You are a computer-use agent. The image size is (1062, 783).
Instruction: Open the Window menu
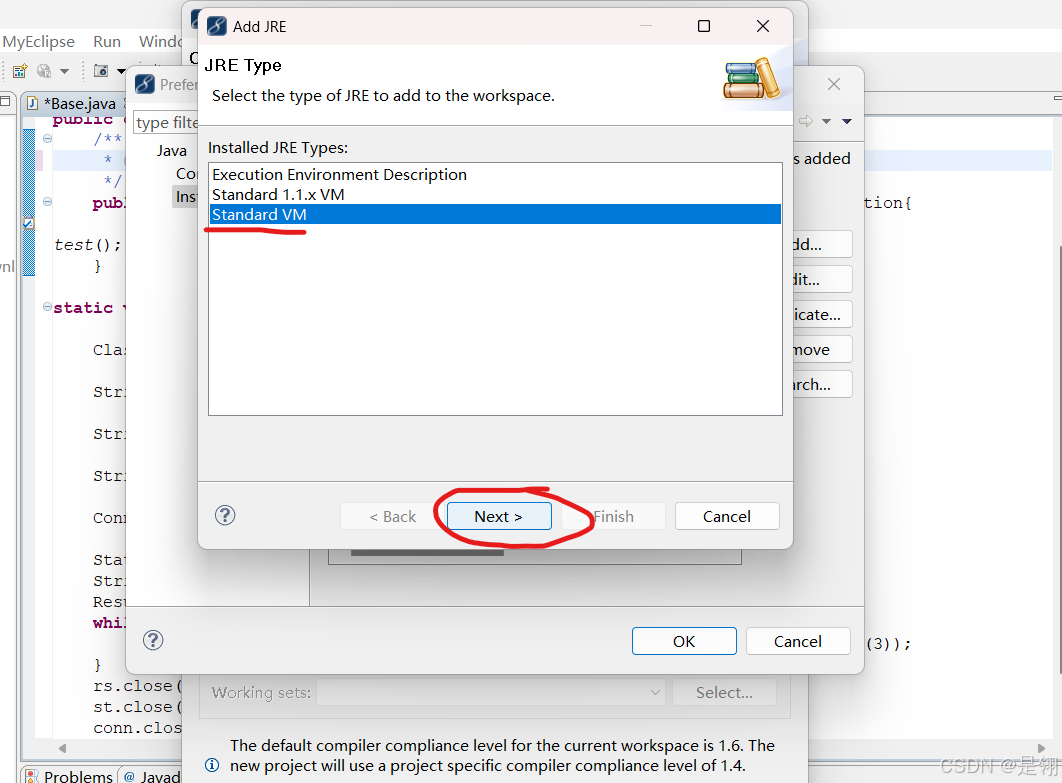160,41
